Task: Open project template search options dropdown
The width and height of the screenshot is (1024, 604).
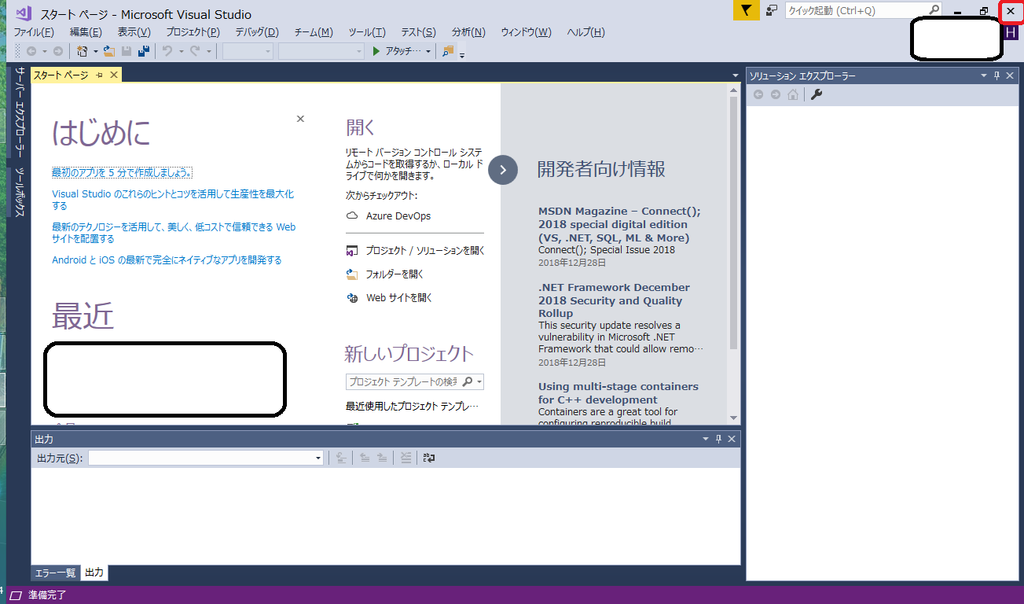Action: (x=480, y=381)
